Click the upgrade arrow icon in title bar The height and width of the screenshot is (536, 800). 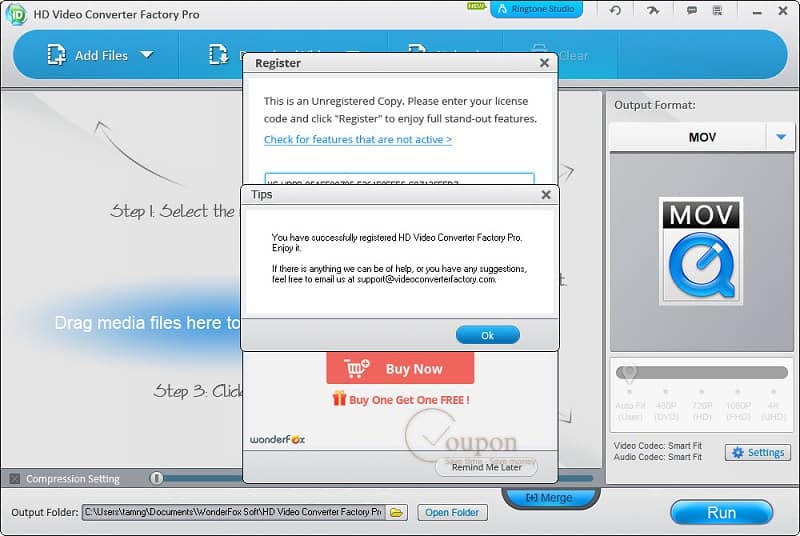tap(653, 10)
